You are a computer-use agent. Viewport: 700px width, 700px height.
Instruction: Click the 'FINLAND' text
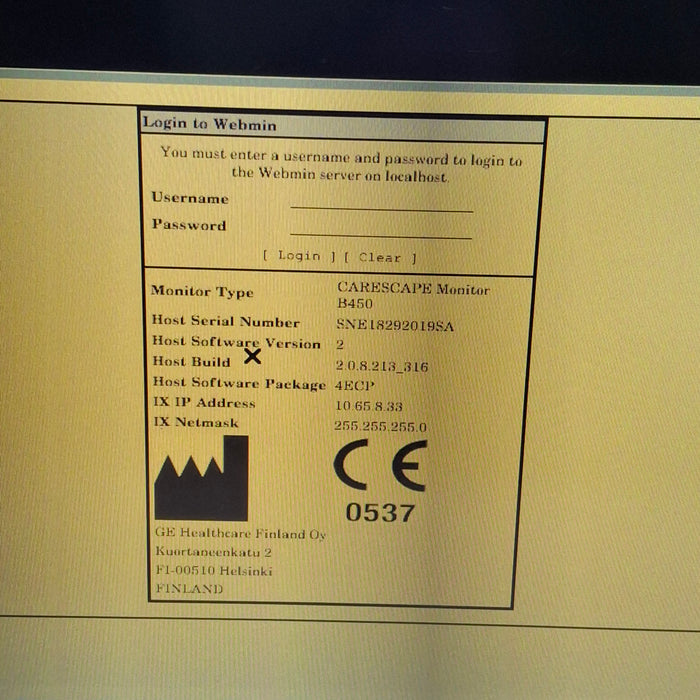[189, 588]
